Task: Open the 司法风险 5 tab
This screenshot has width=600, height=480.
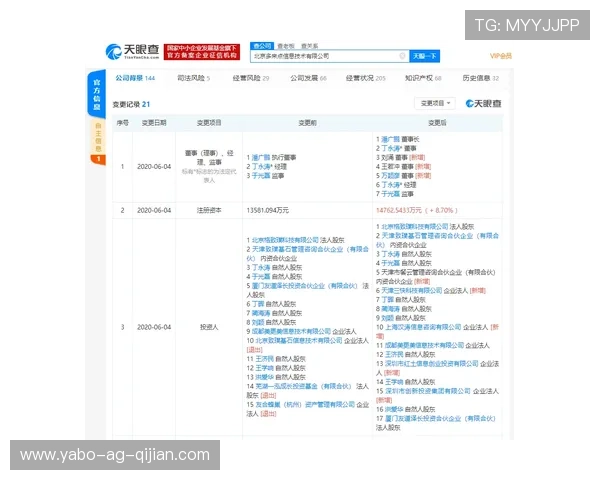Action: (193, 78)
